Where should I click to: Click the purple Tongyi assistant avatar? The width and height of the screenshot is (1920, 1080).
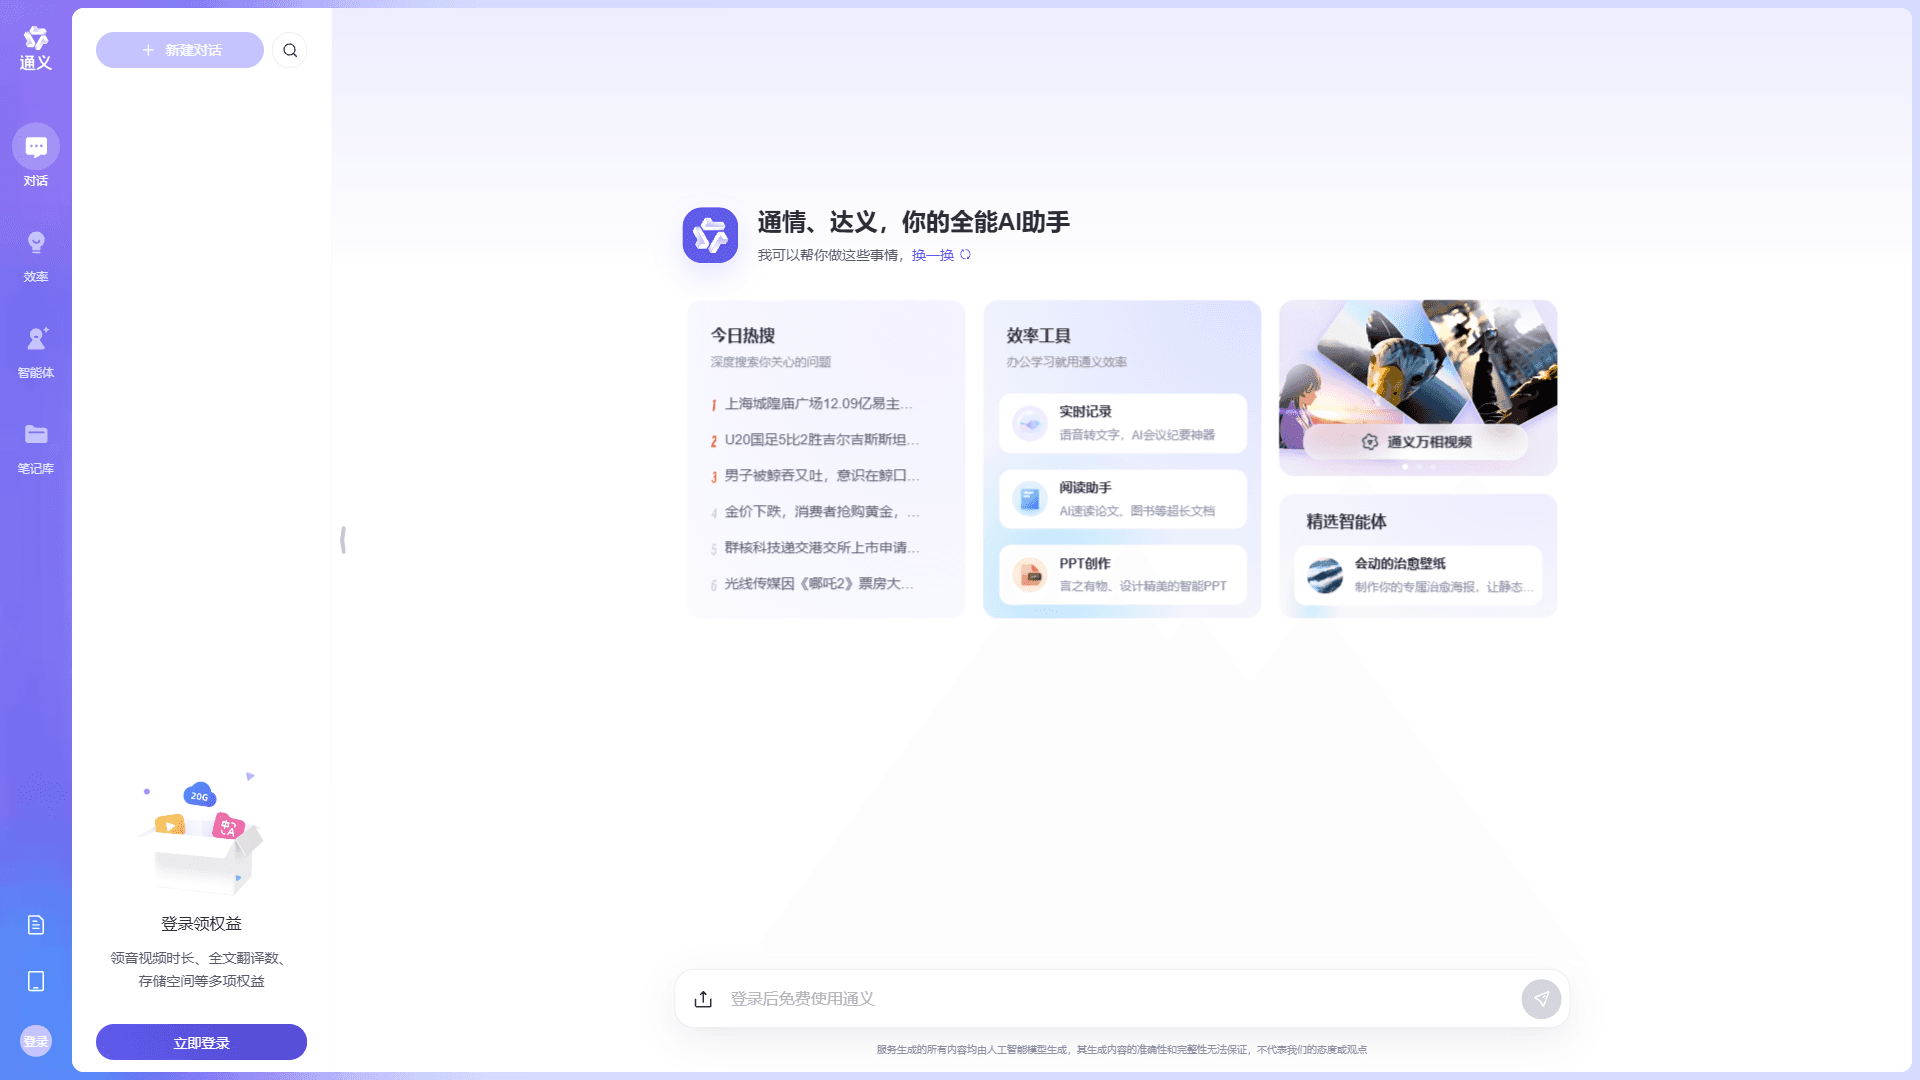(x=710, y=235)
